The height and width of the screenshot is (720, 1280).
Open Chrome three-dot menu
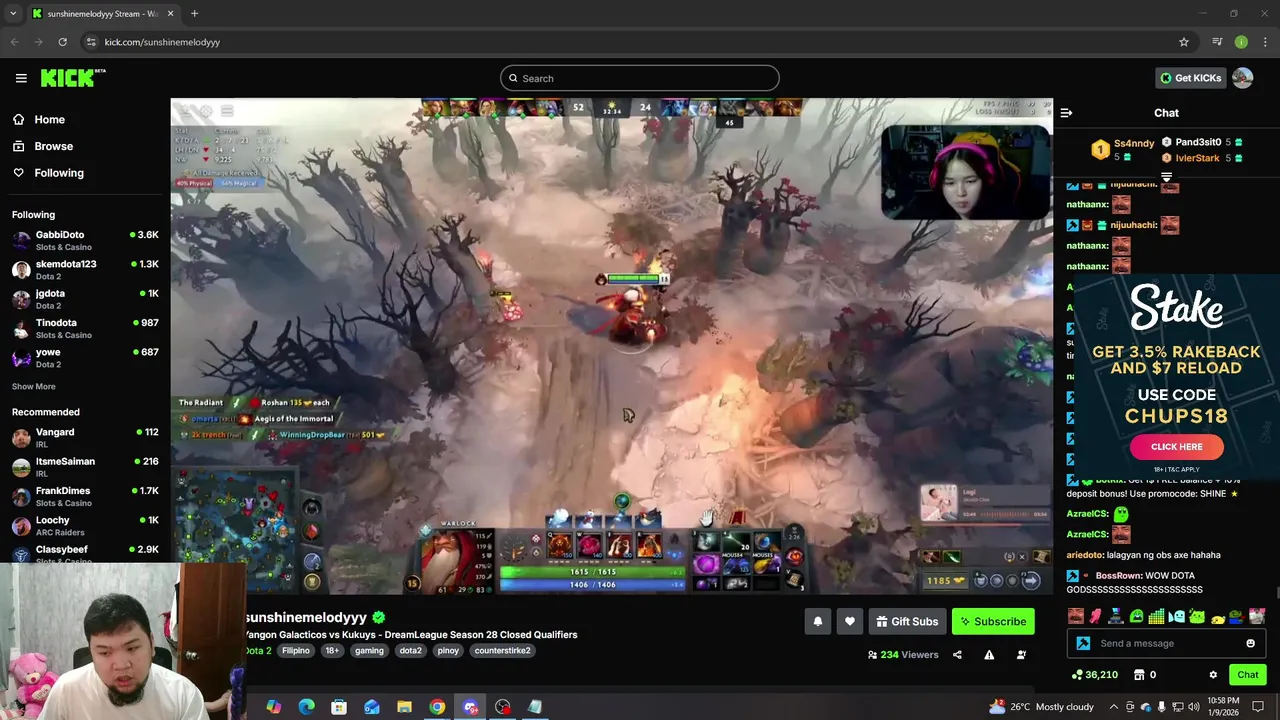click(x=1265, y=42)
